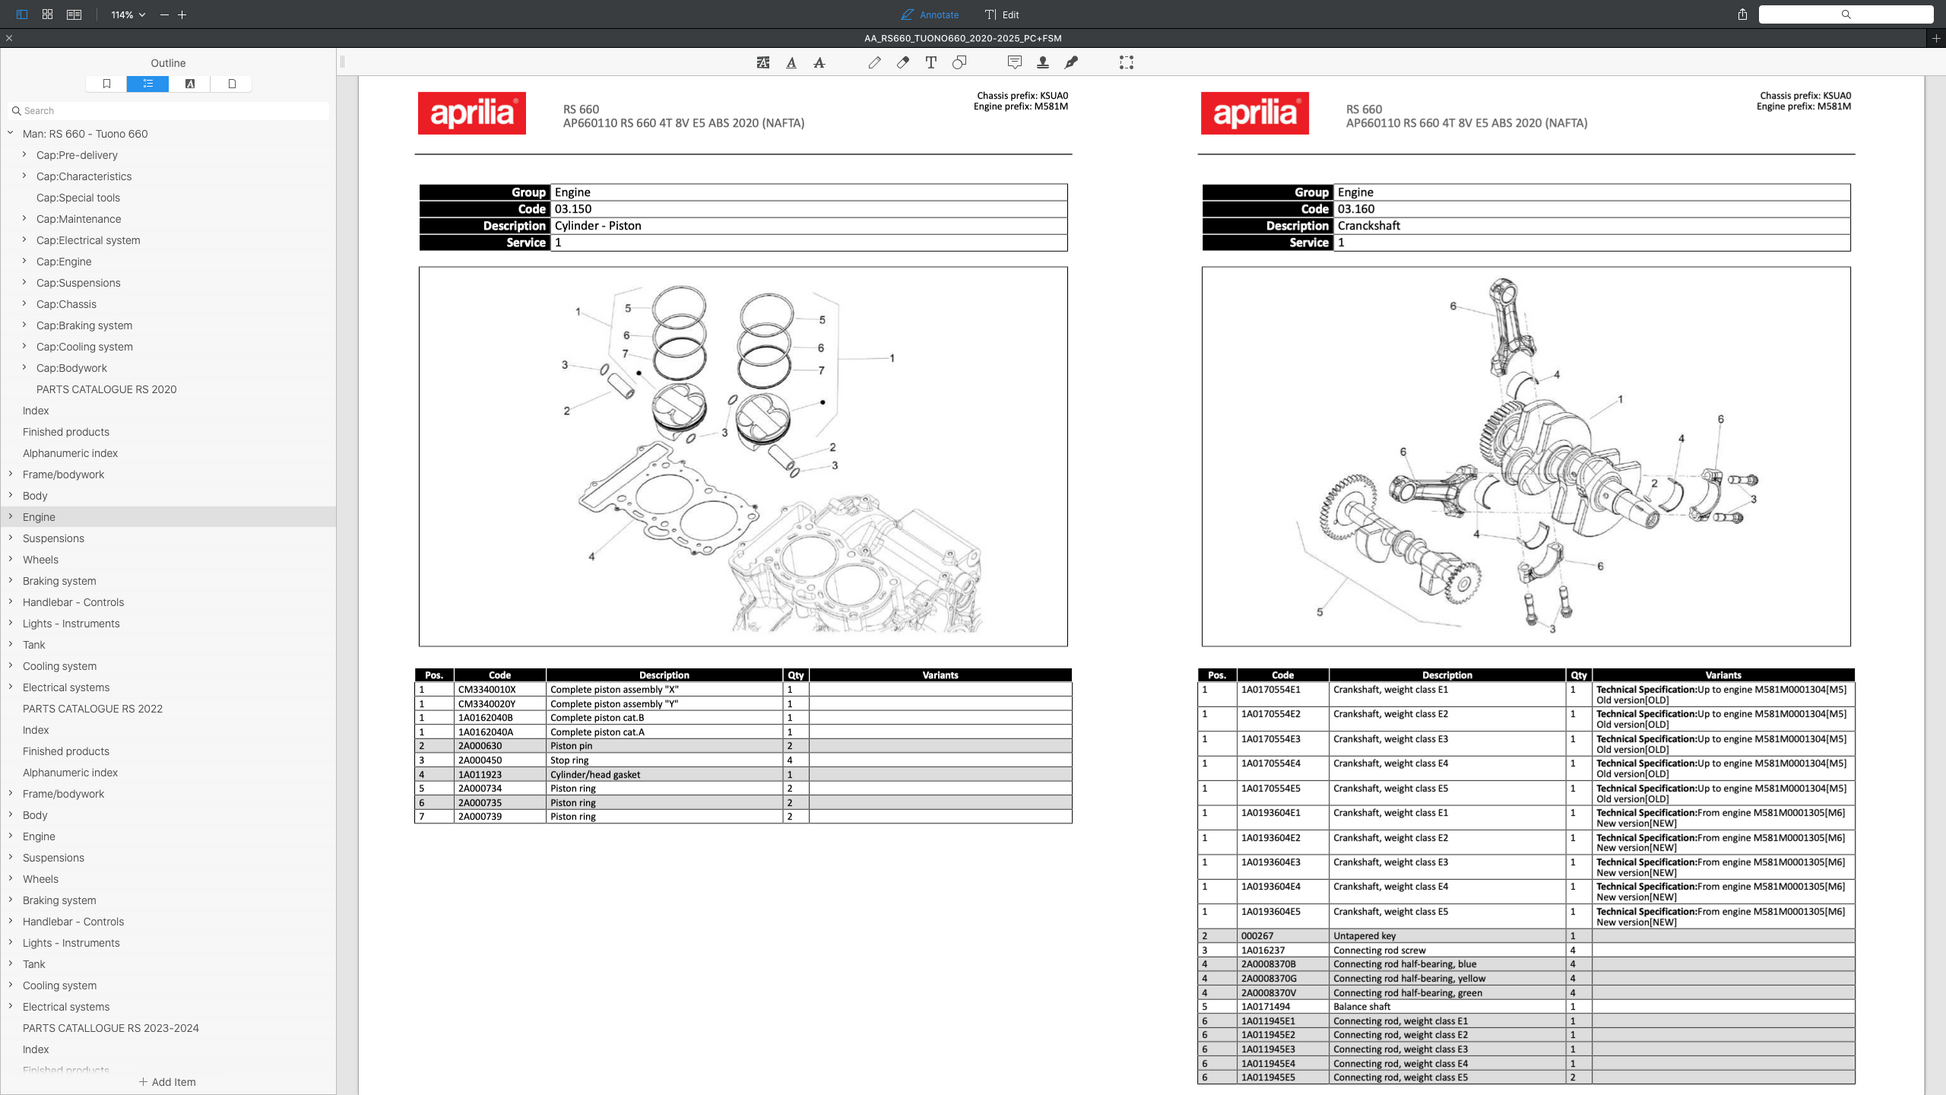Pick the eraser tool

(903, 62)
